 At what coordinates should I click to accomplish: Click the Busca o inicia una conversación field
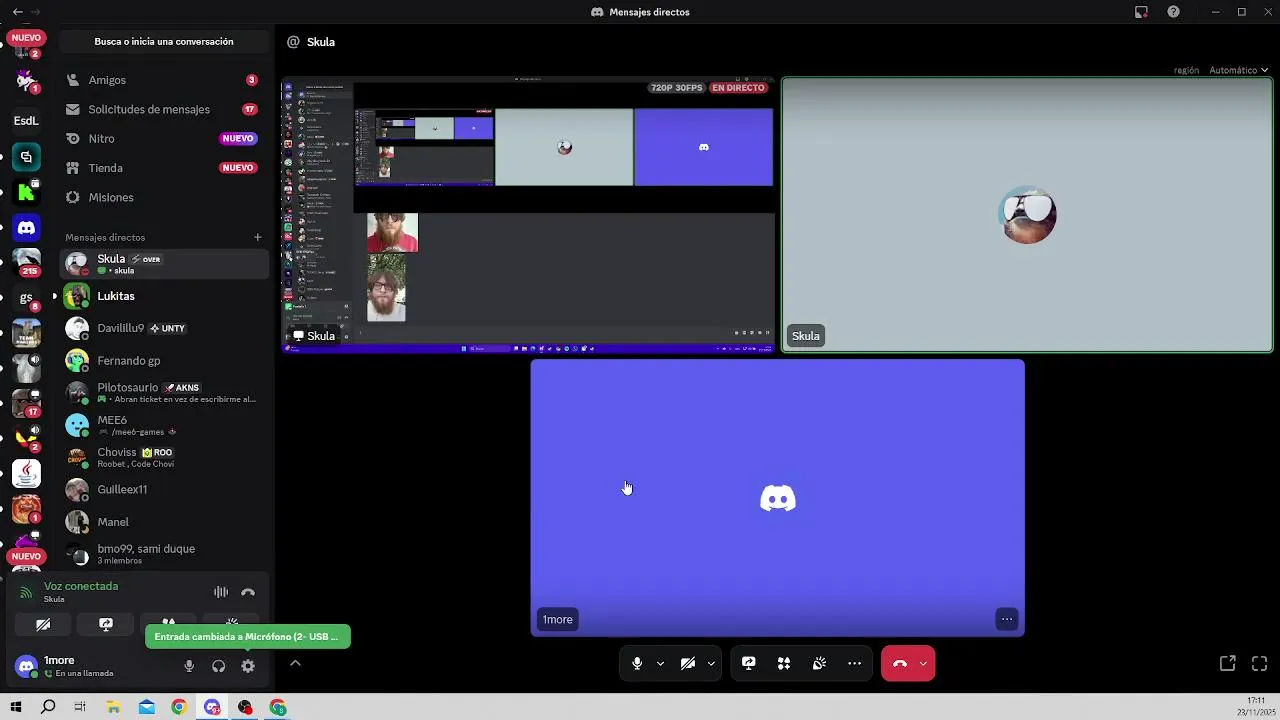[x=164, y=42]
